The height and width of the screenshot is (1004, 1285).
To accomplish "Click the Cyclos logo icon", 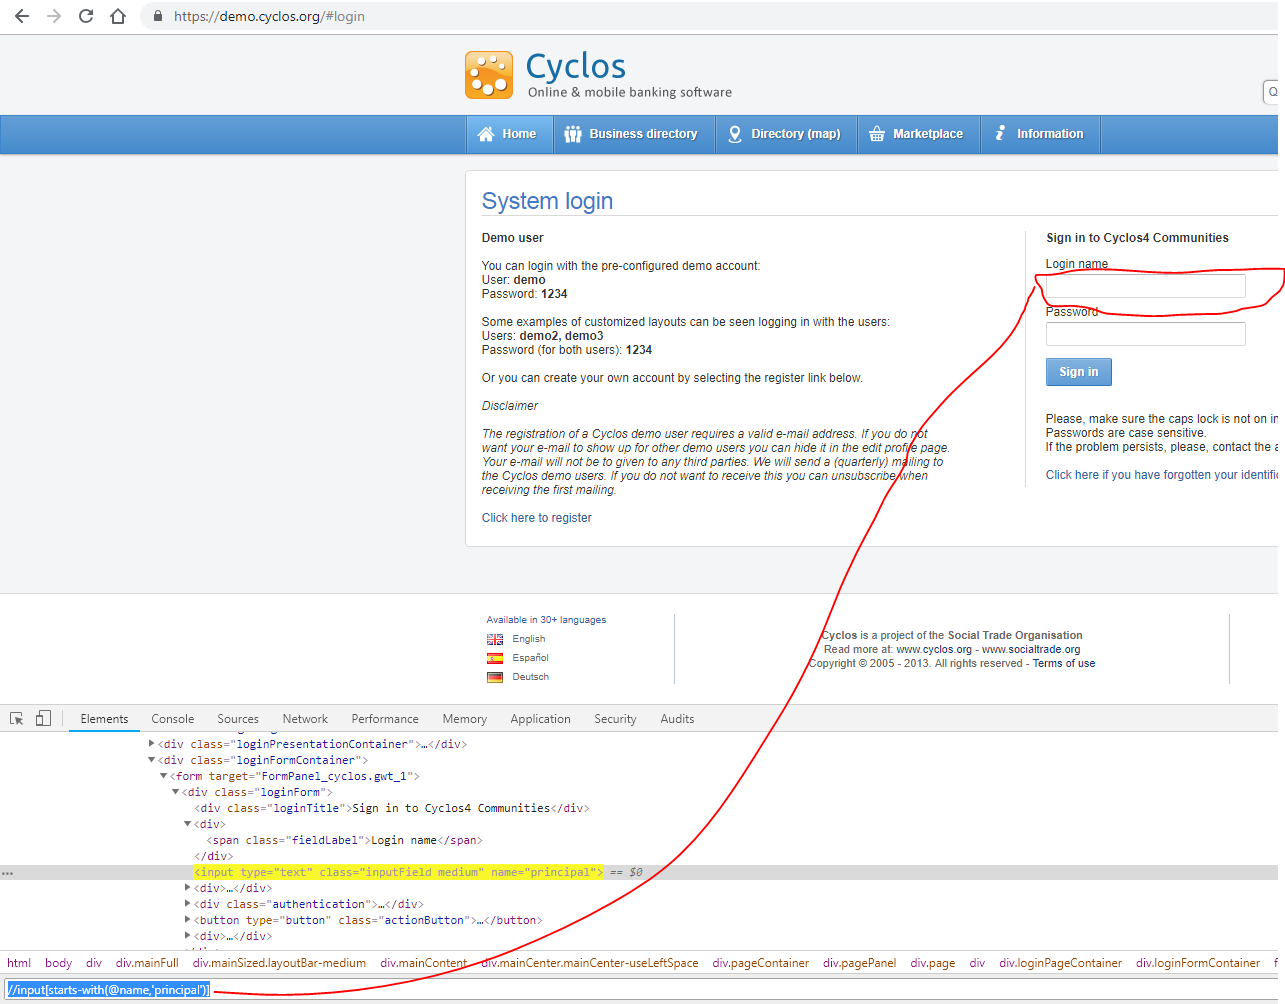I will 489,76.
